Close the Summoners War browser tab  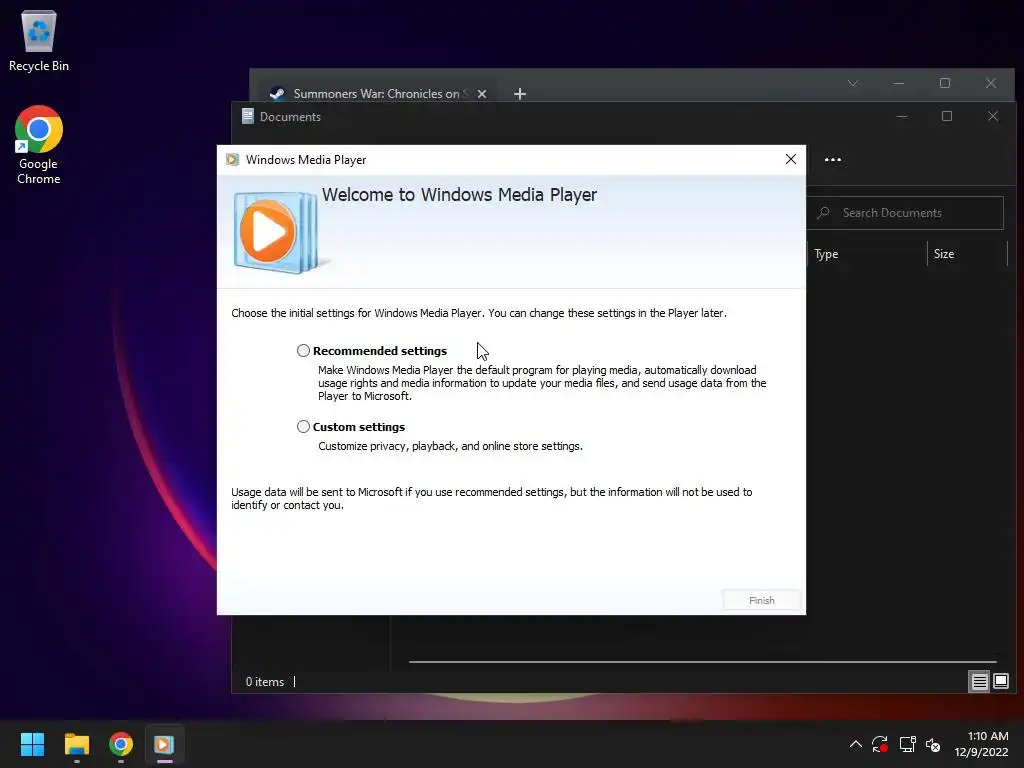(482, 94)
